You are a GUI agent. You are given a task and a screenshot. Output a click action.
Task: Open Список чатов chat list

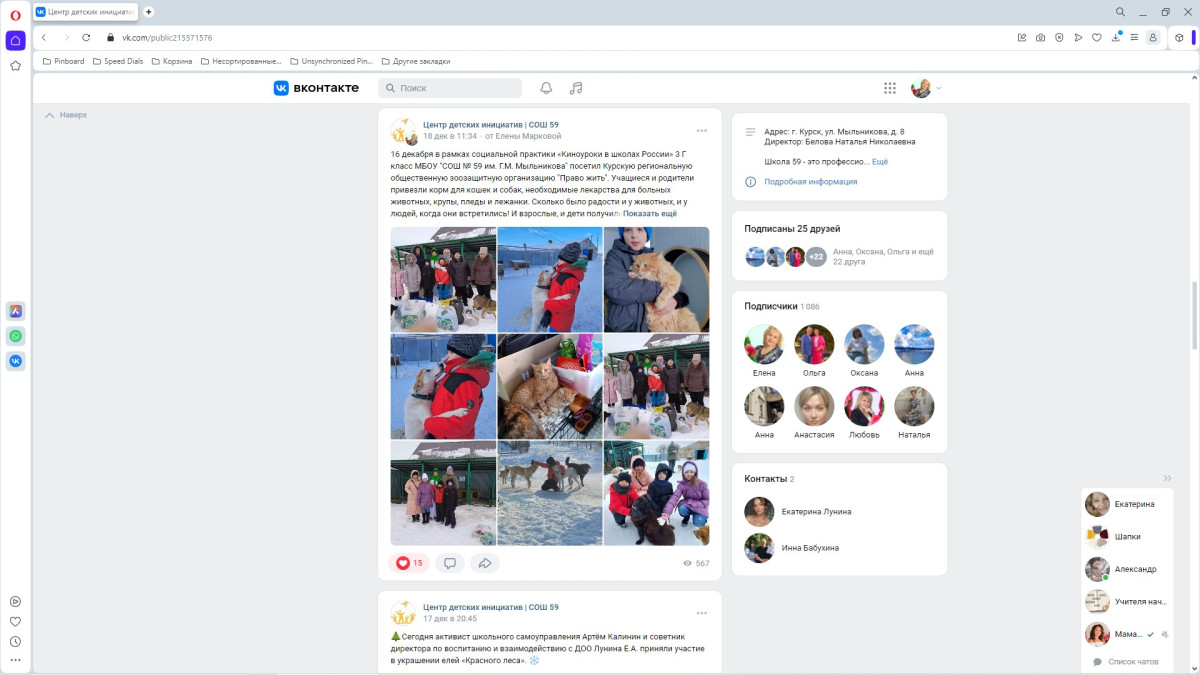click(1126, 662)
